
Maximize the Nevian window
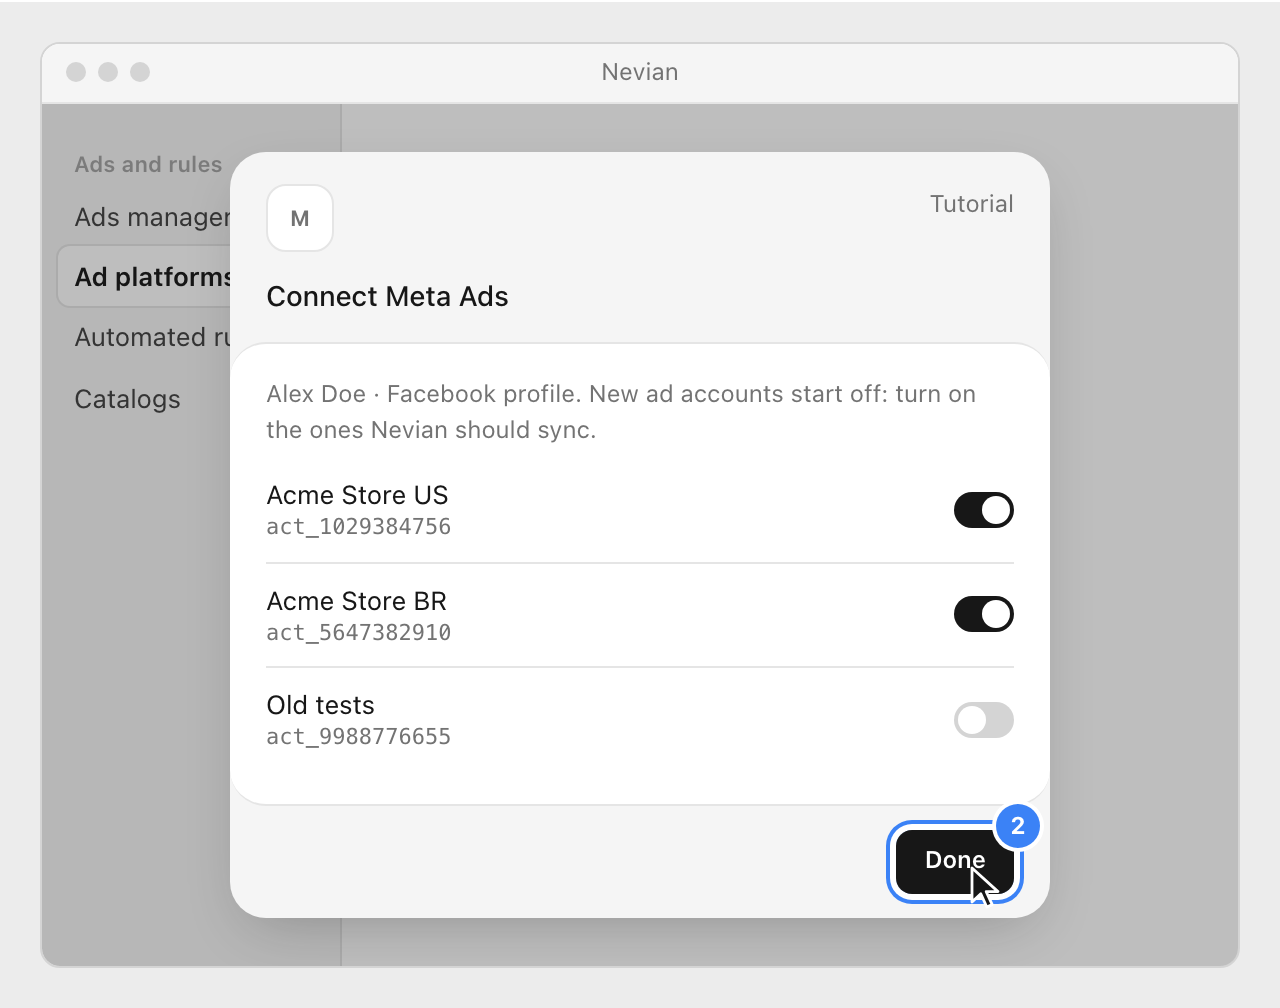140,72
